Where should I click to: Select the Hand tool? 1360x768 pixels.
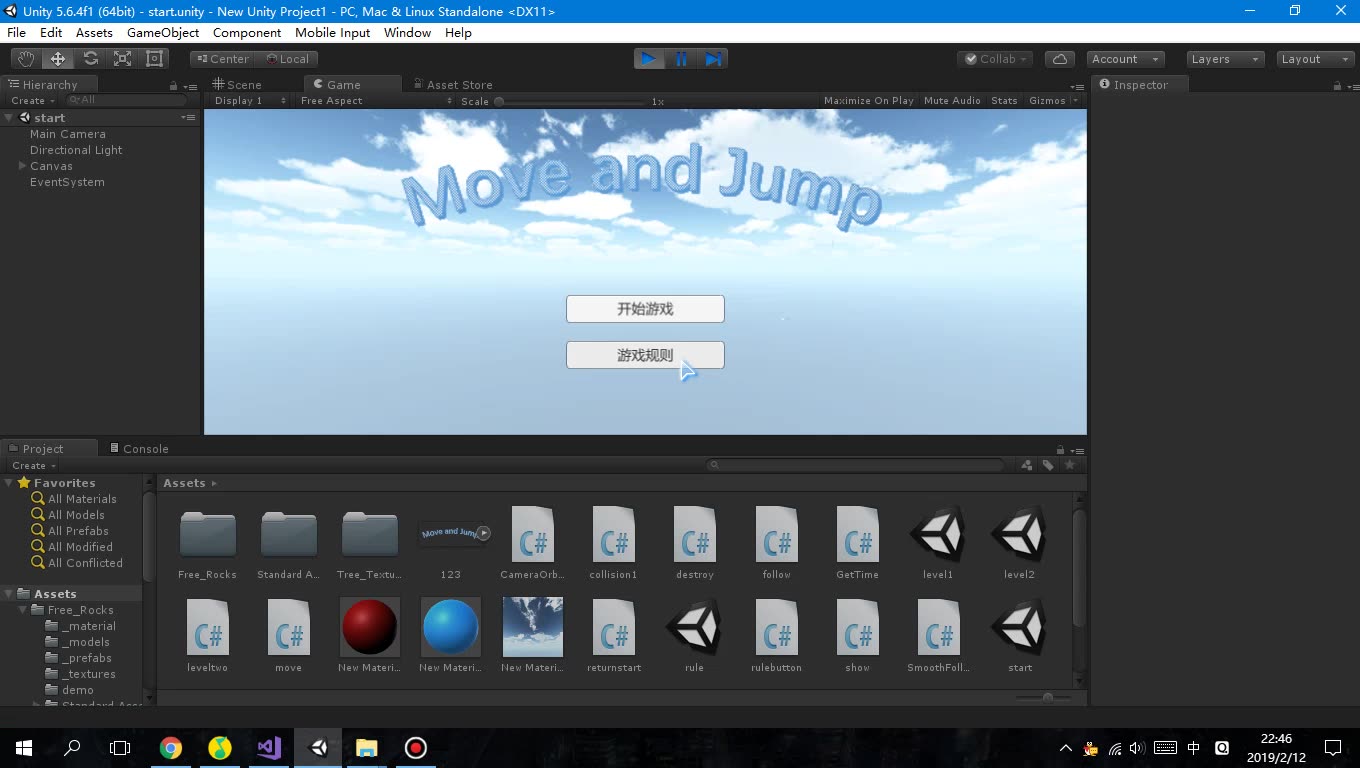26,59
